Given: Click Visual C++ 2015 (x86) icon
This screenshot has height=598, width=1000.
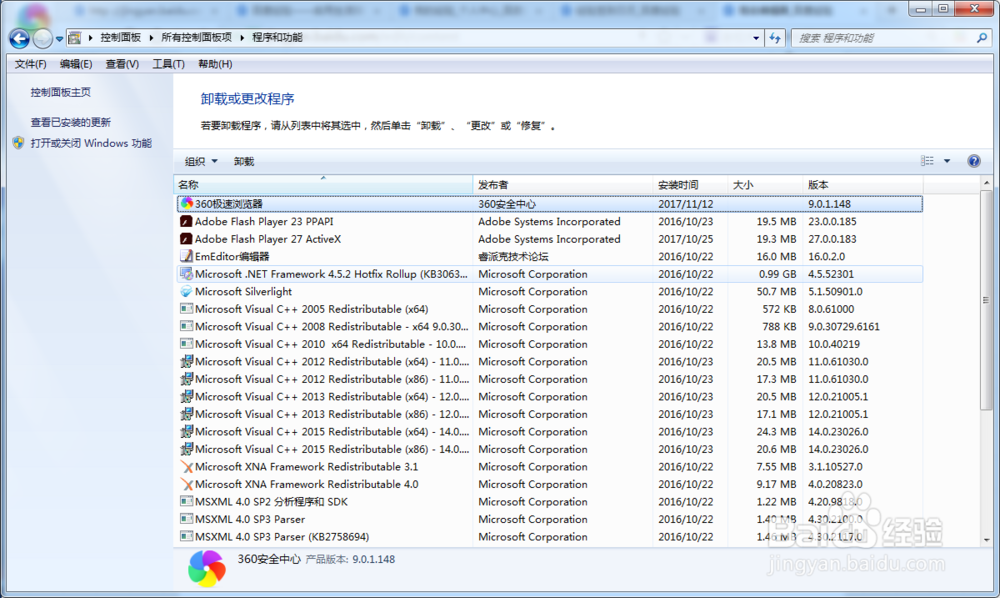Looking at the screenshot, I should pos(186,449).
